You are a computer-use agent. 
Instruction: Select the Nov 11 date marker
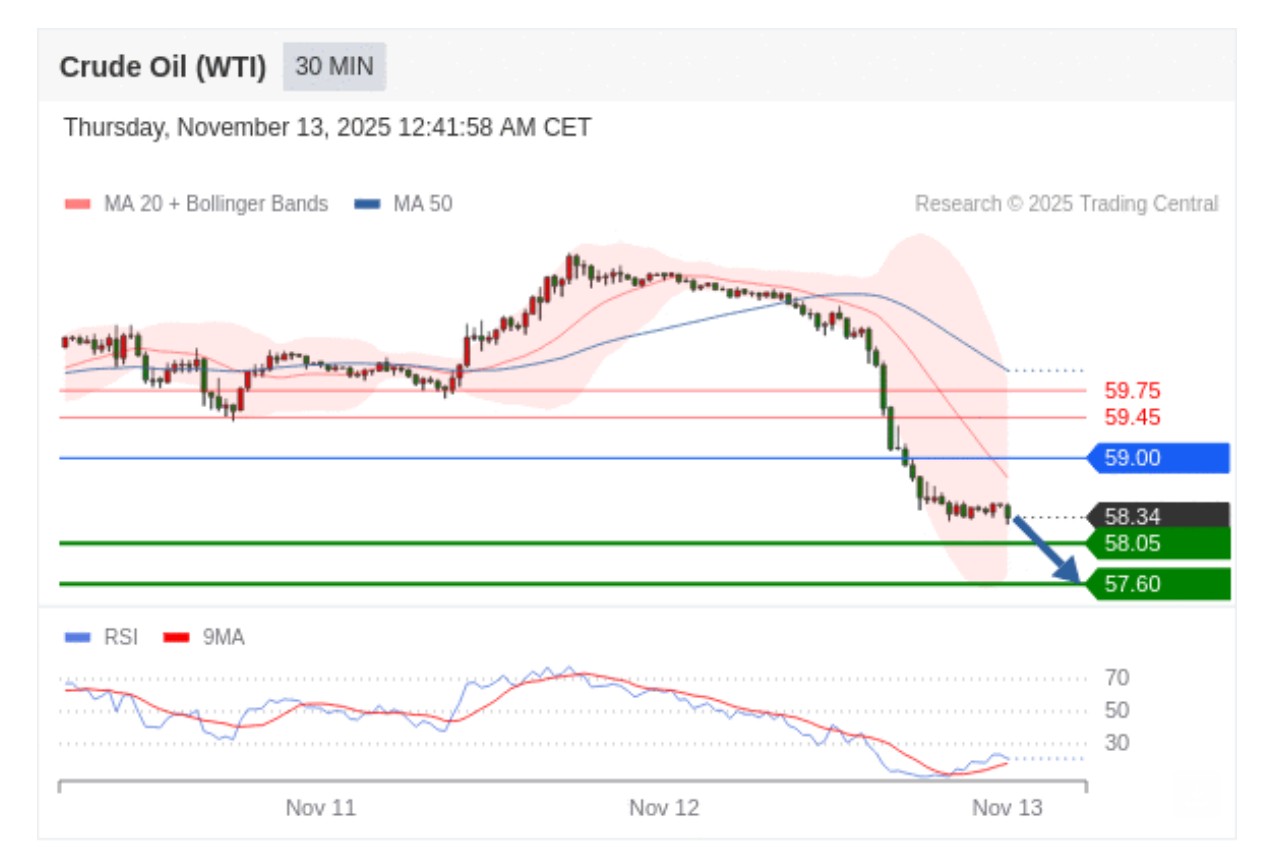320,808
